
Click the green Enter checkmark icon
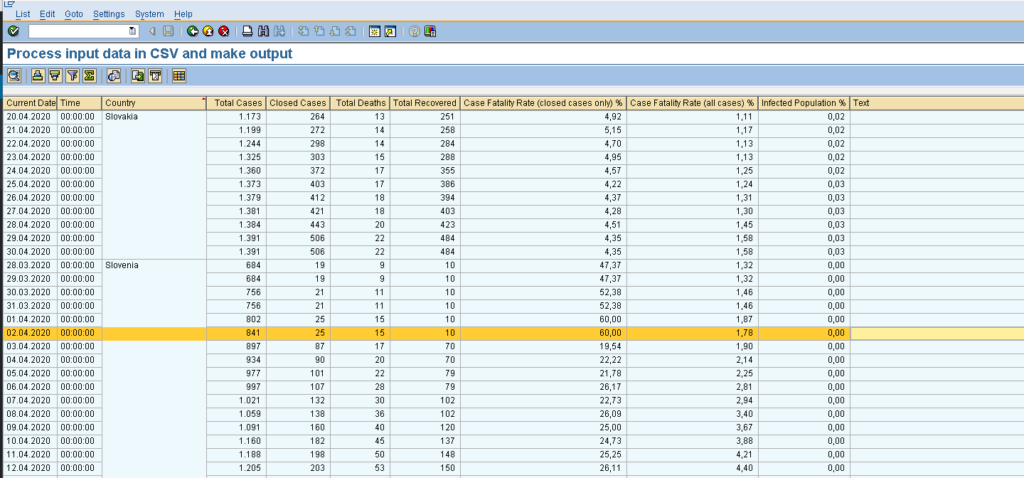[14, 31]
